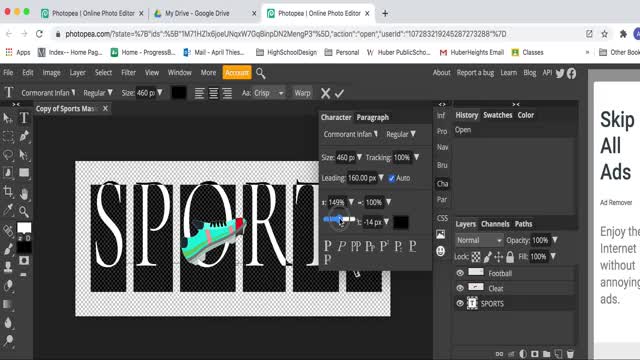Select the Crop tool

8,191
